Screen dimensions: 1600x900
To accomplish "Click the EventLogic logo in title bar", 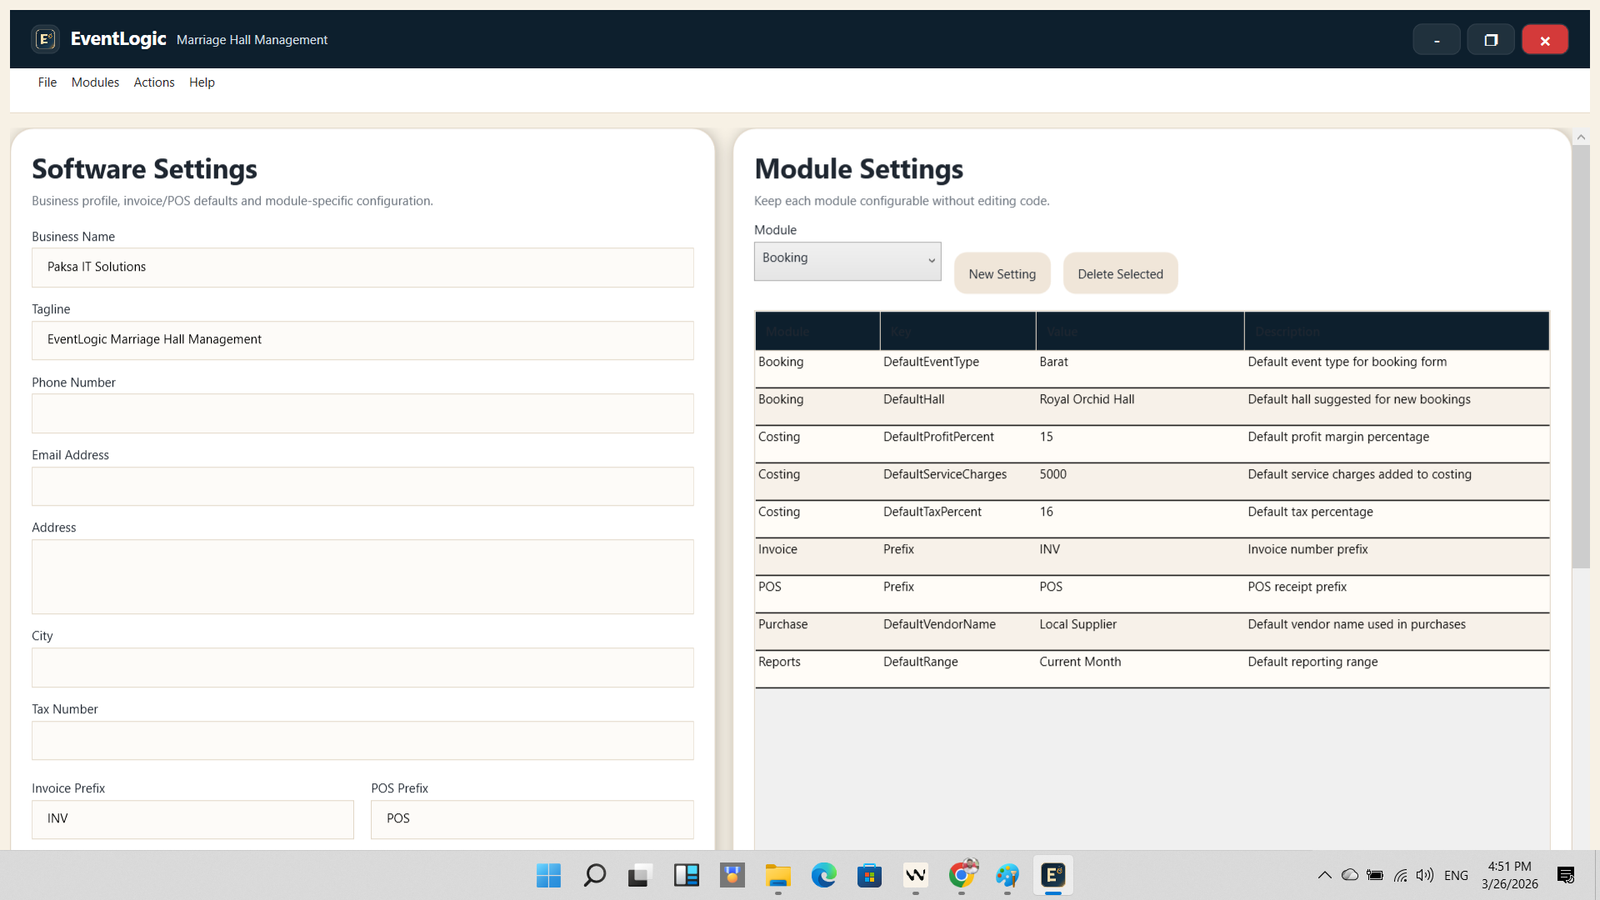I will point(45,39).
